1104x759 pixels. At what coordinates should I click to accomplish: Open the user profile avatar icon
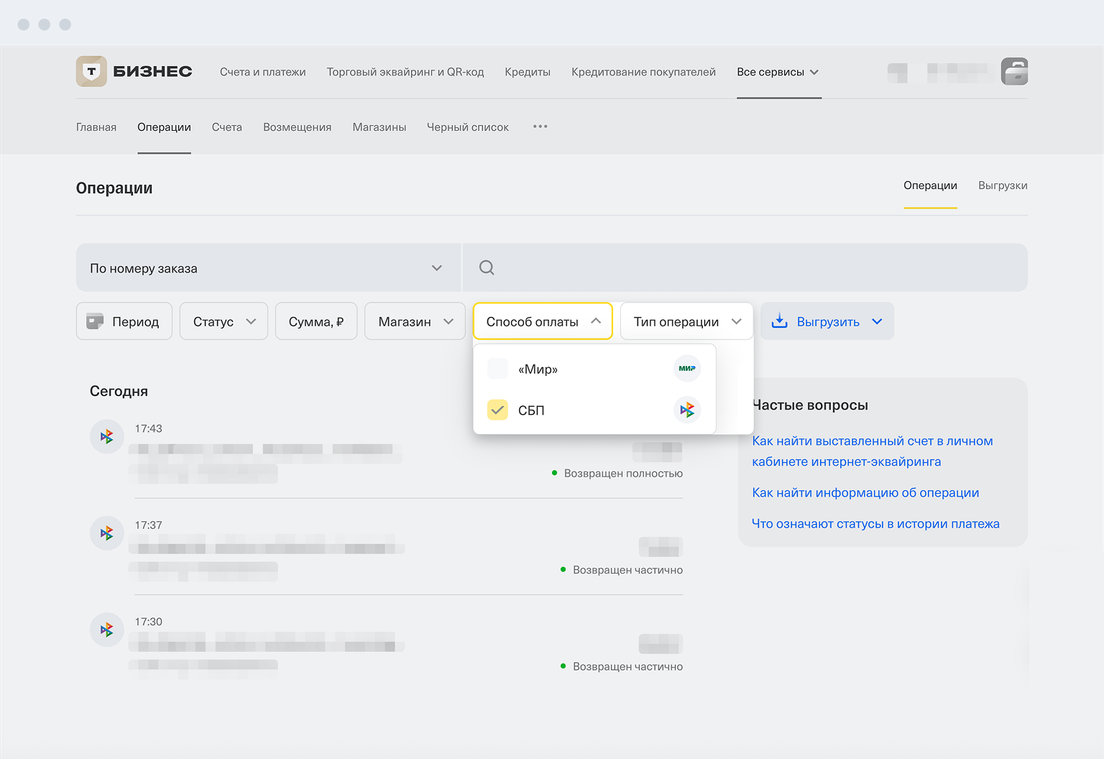tap(1014, 72)
